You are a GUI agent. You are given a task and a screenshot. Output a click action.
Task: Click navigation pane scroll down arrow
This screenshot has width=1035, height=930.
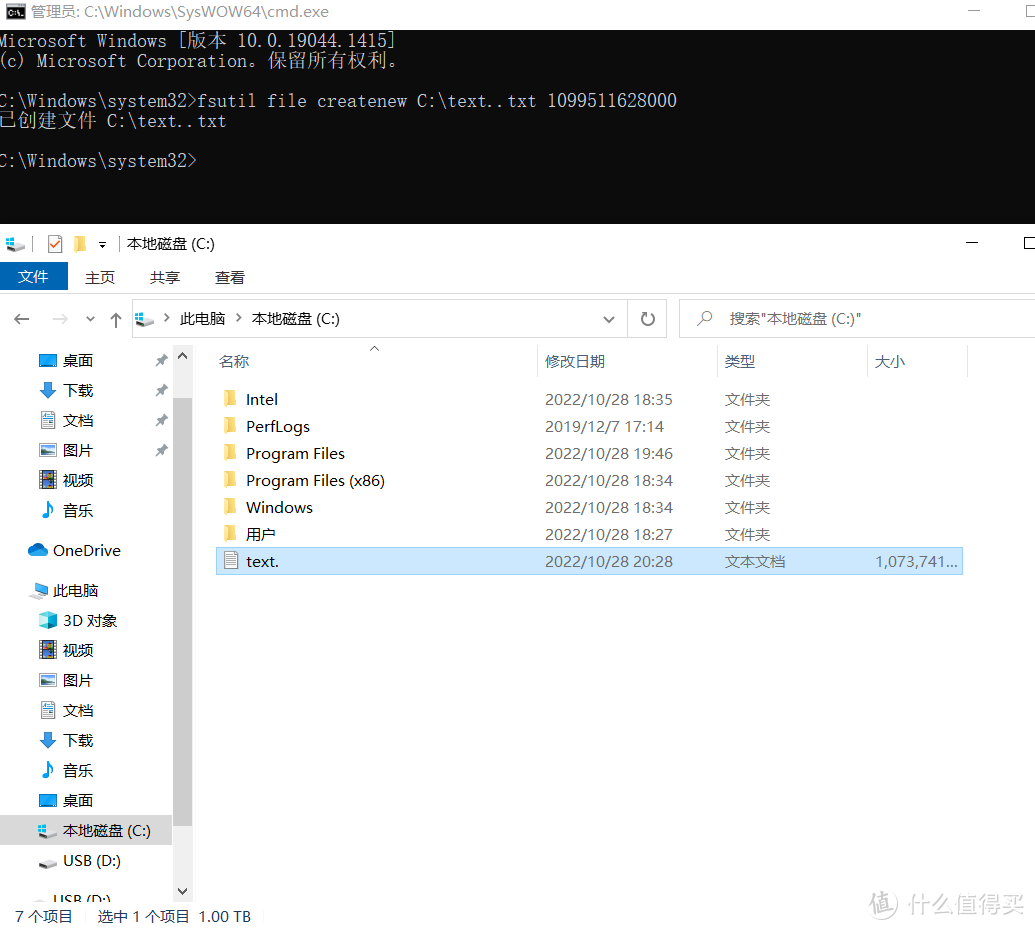(x=183, y=891)
